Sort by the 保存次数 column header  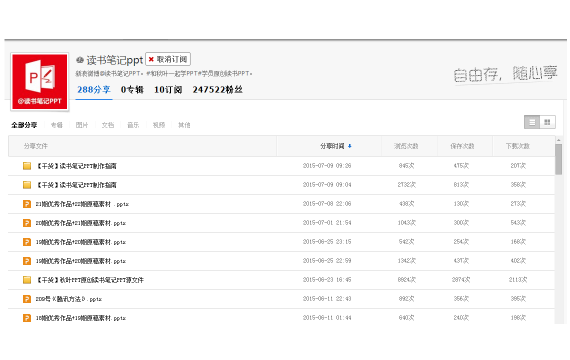(462, 146)
